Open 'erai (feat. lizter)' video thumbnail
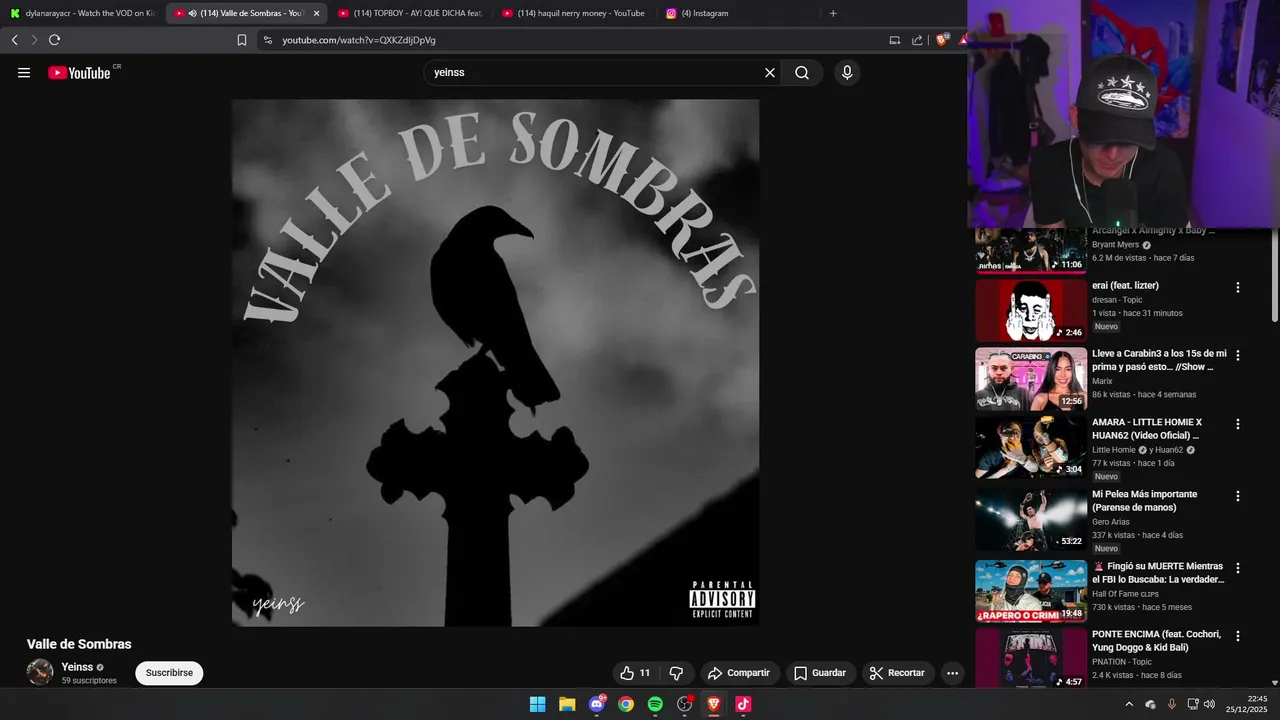Image resolution: width=1280 pixels, height=720 pixels. point(1031,310)
